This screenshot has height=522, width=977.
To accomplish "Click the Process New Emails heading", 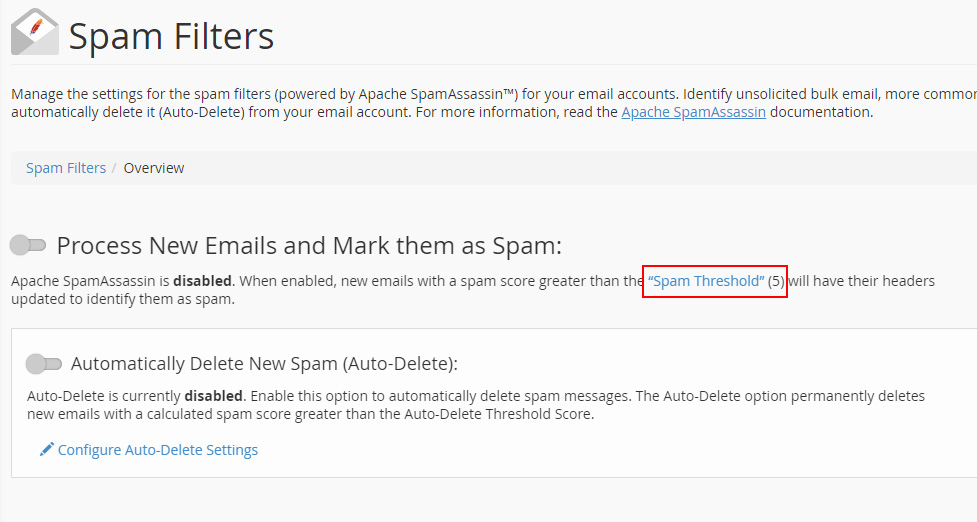I will 309,246.
